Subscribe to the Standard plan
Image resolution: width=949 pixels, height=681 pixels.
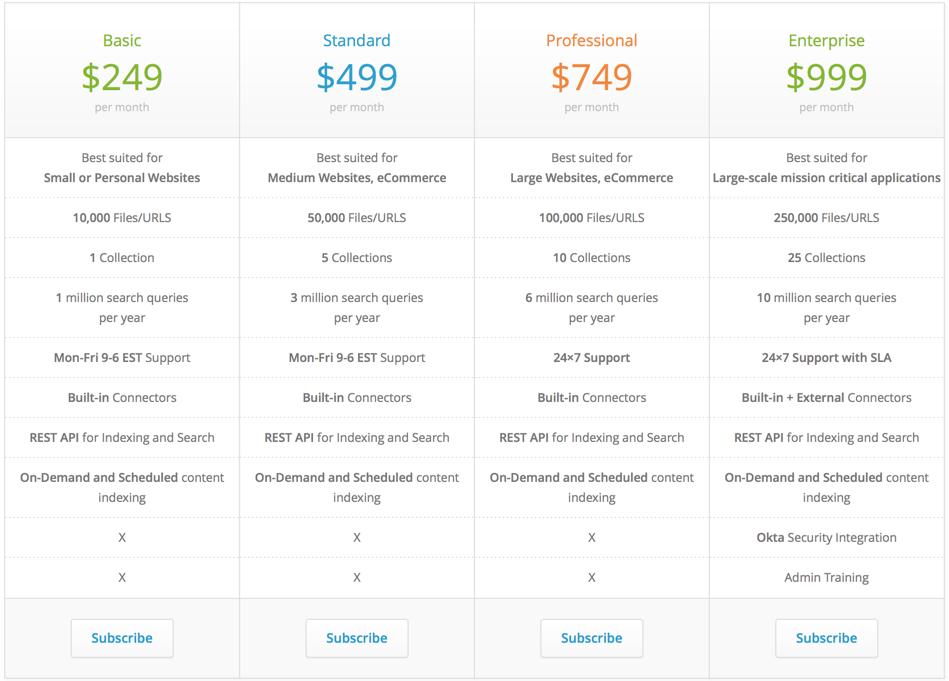[x=357, y=638]
